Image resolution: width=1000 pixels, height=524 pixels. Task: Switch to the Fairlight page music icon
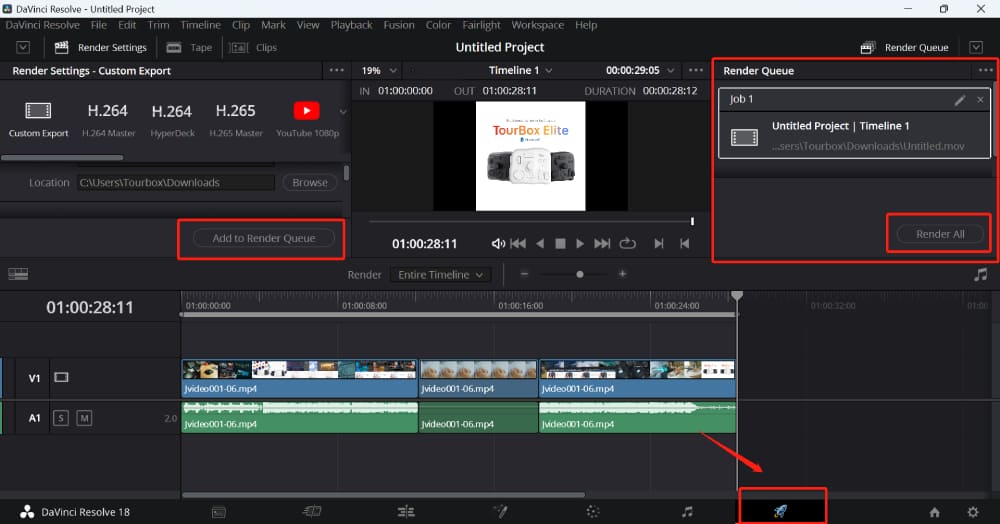click(x=687, y=512)
